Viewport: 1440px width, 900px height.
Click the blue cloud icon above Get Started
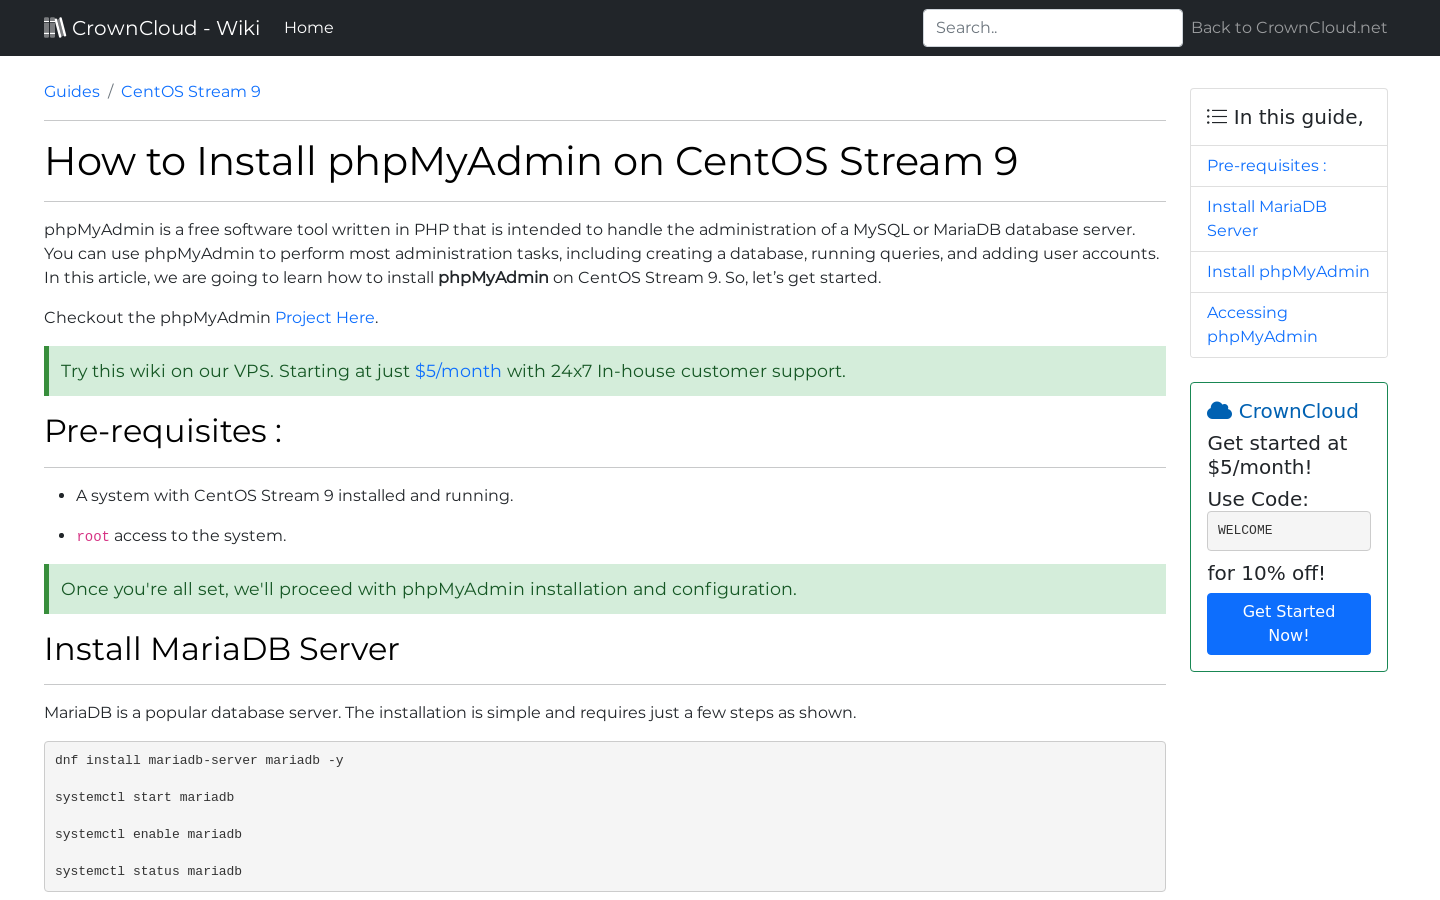click(1219, 409)
